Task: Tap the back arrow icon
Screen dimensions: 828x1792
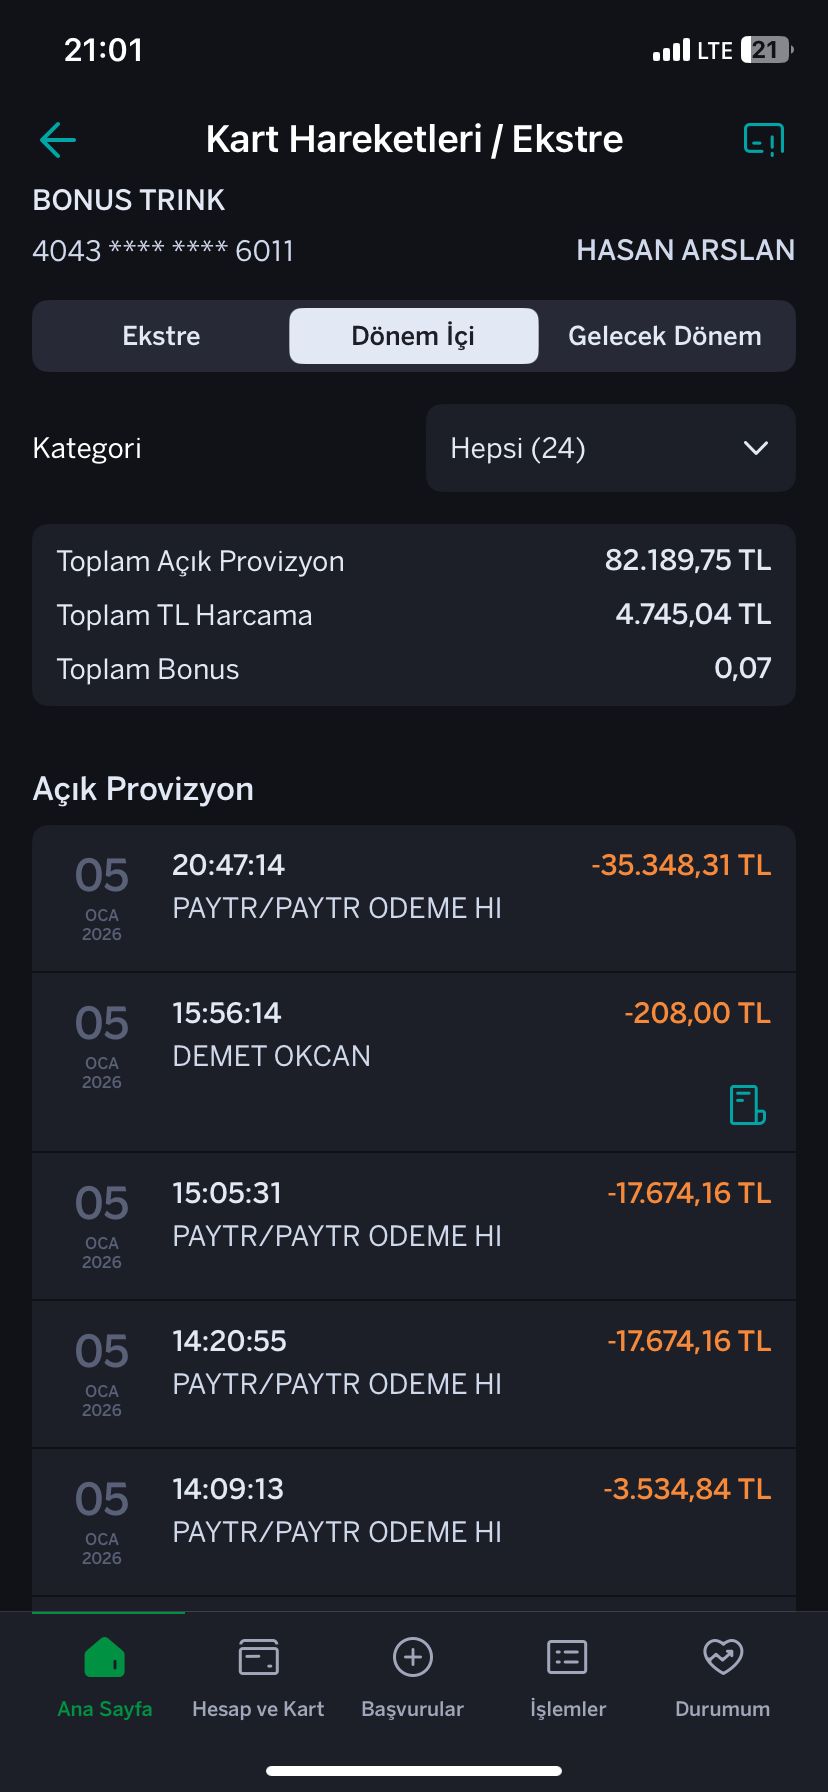Action: (x=58, y=140)
